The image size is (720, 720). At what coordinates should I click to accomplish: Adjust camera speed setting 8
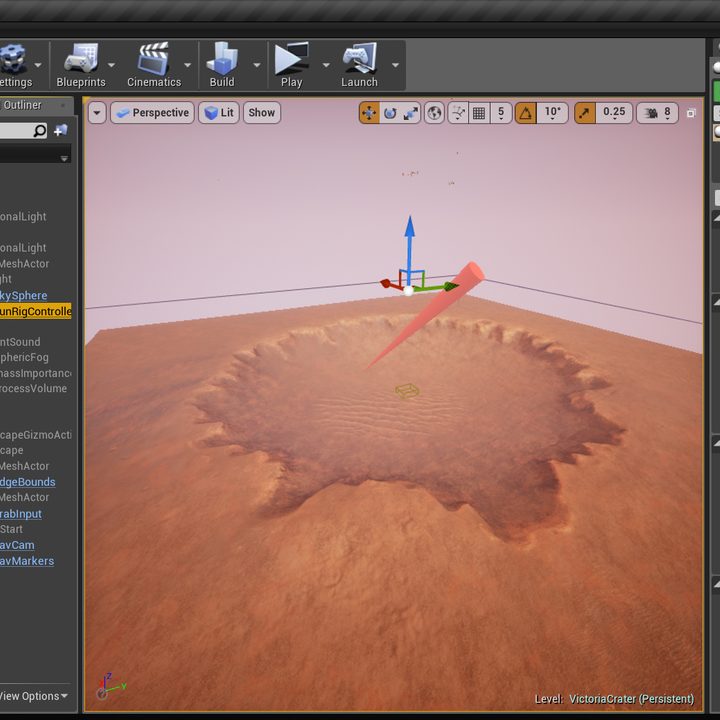point(657,112)
